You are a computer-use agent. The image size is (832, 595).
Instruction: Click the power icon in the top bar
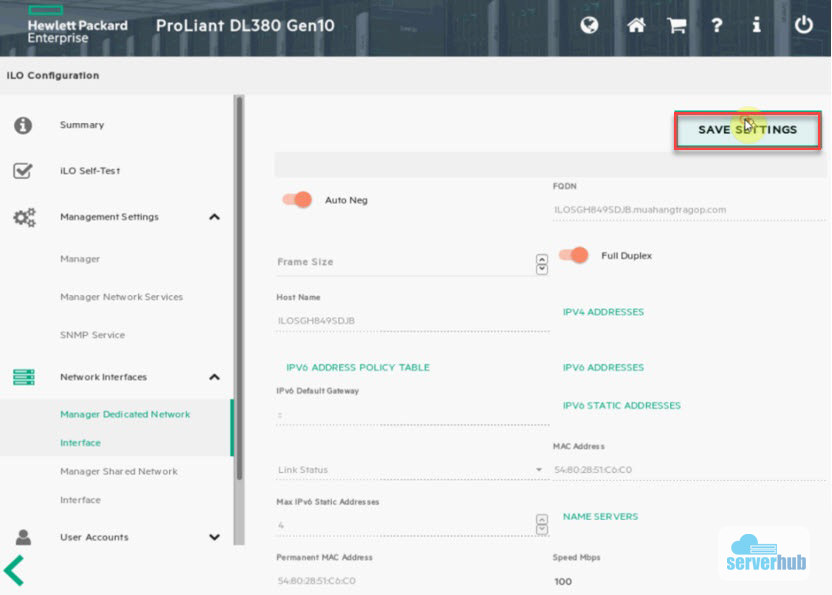tap(804, 26)
